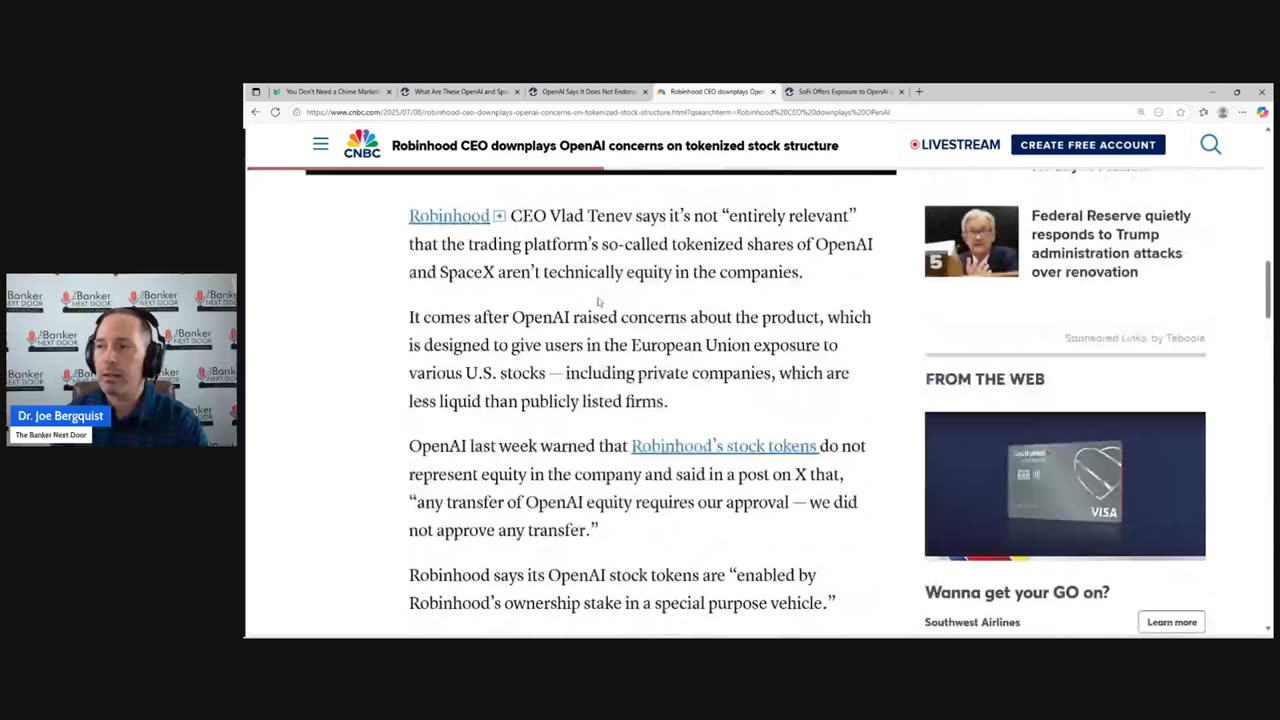Click the page vertical scrollbar thumb

click(x=1268, y=289)
